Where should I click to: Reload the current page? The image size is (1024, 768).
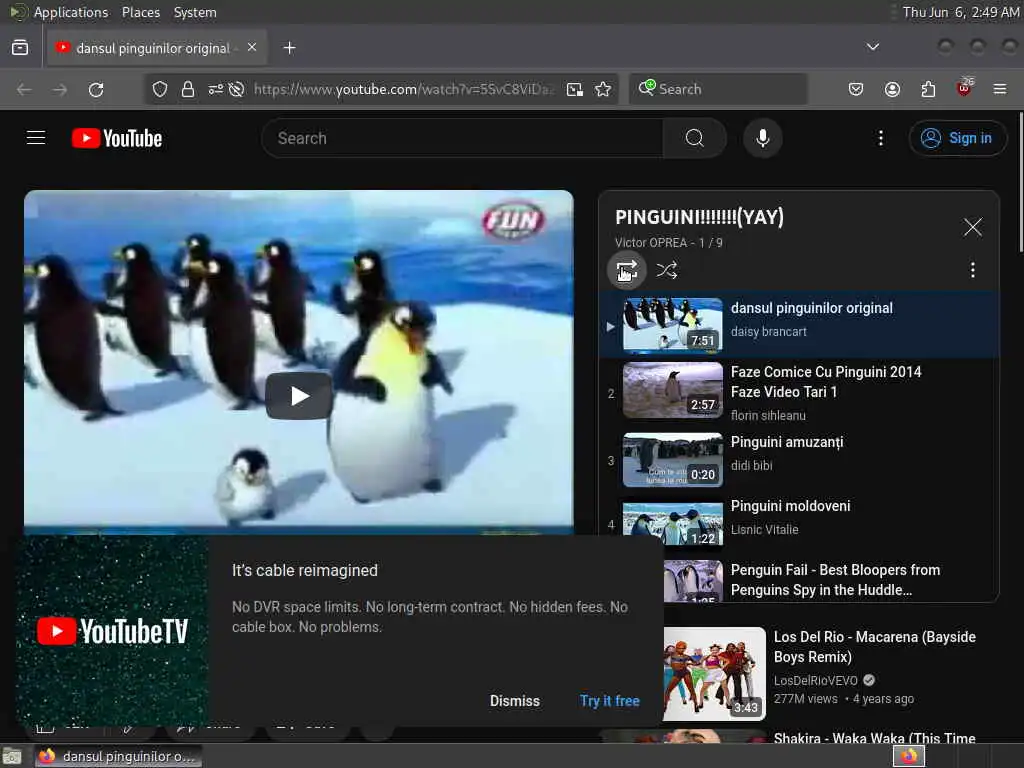(96, 89)
